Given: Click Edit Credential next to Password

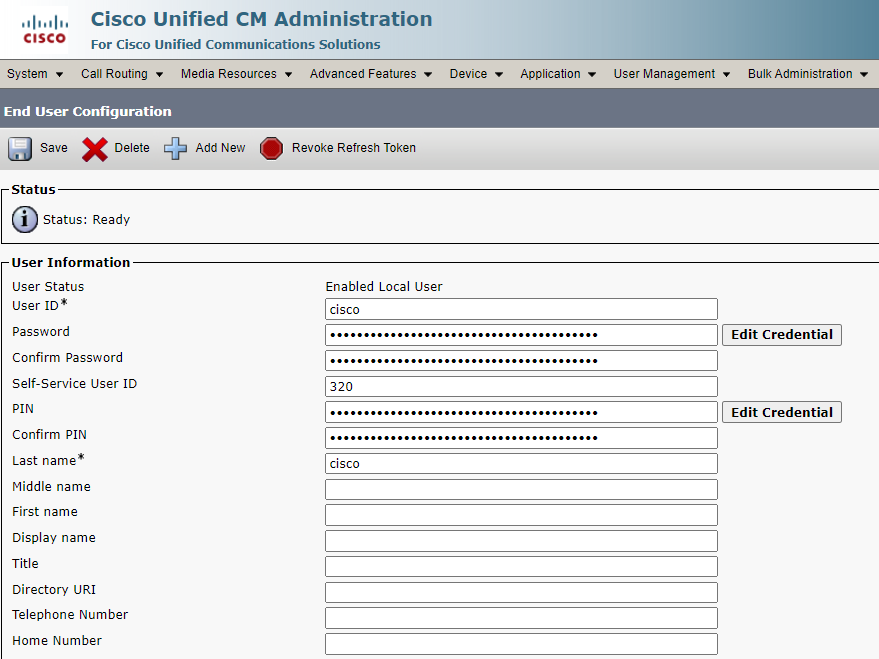Looking at the screenshot, I should click(781, 335).
